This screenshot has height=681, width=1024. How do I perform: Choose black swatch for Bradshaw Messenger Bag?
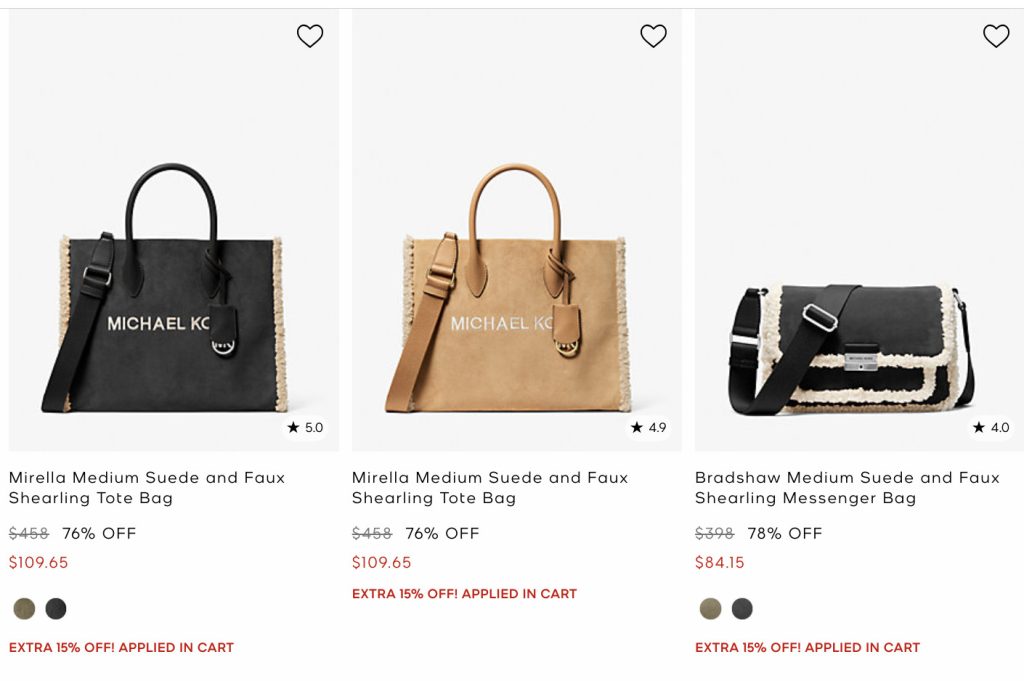point(742,608)
